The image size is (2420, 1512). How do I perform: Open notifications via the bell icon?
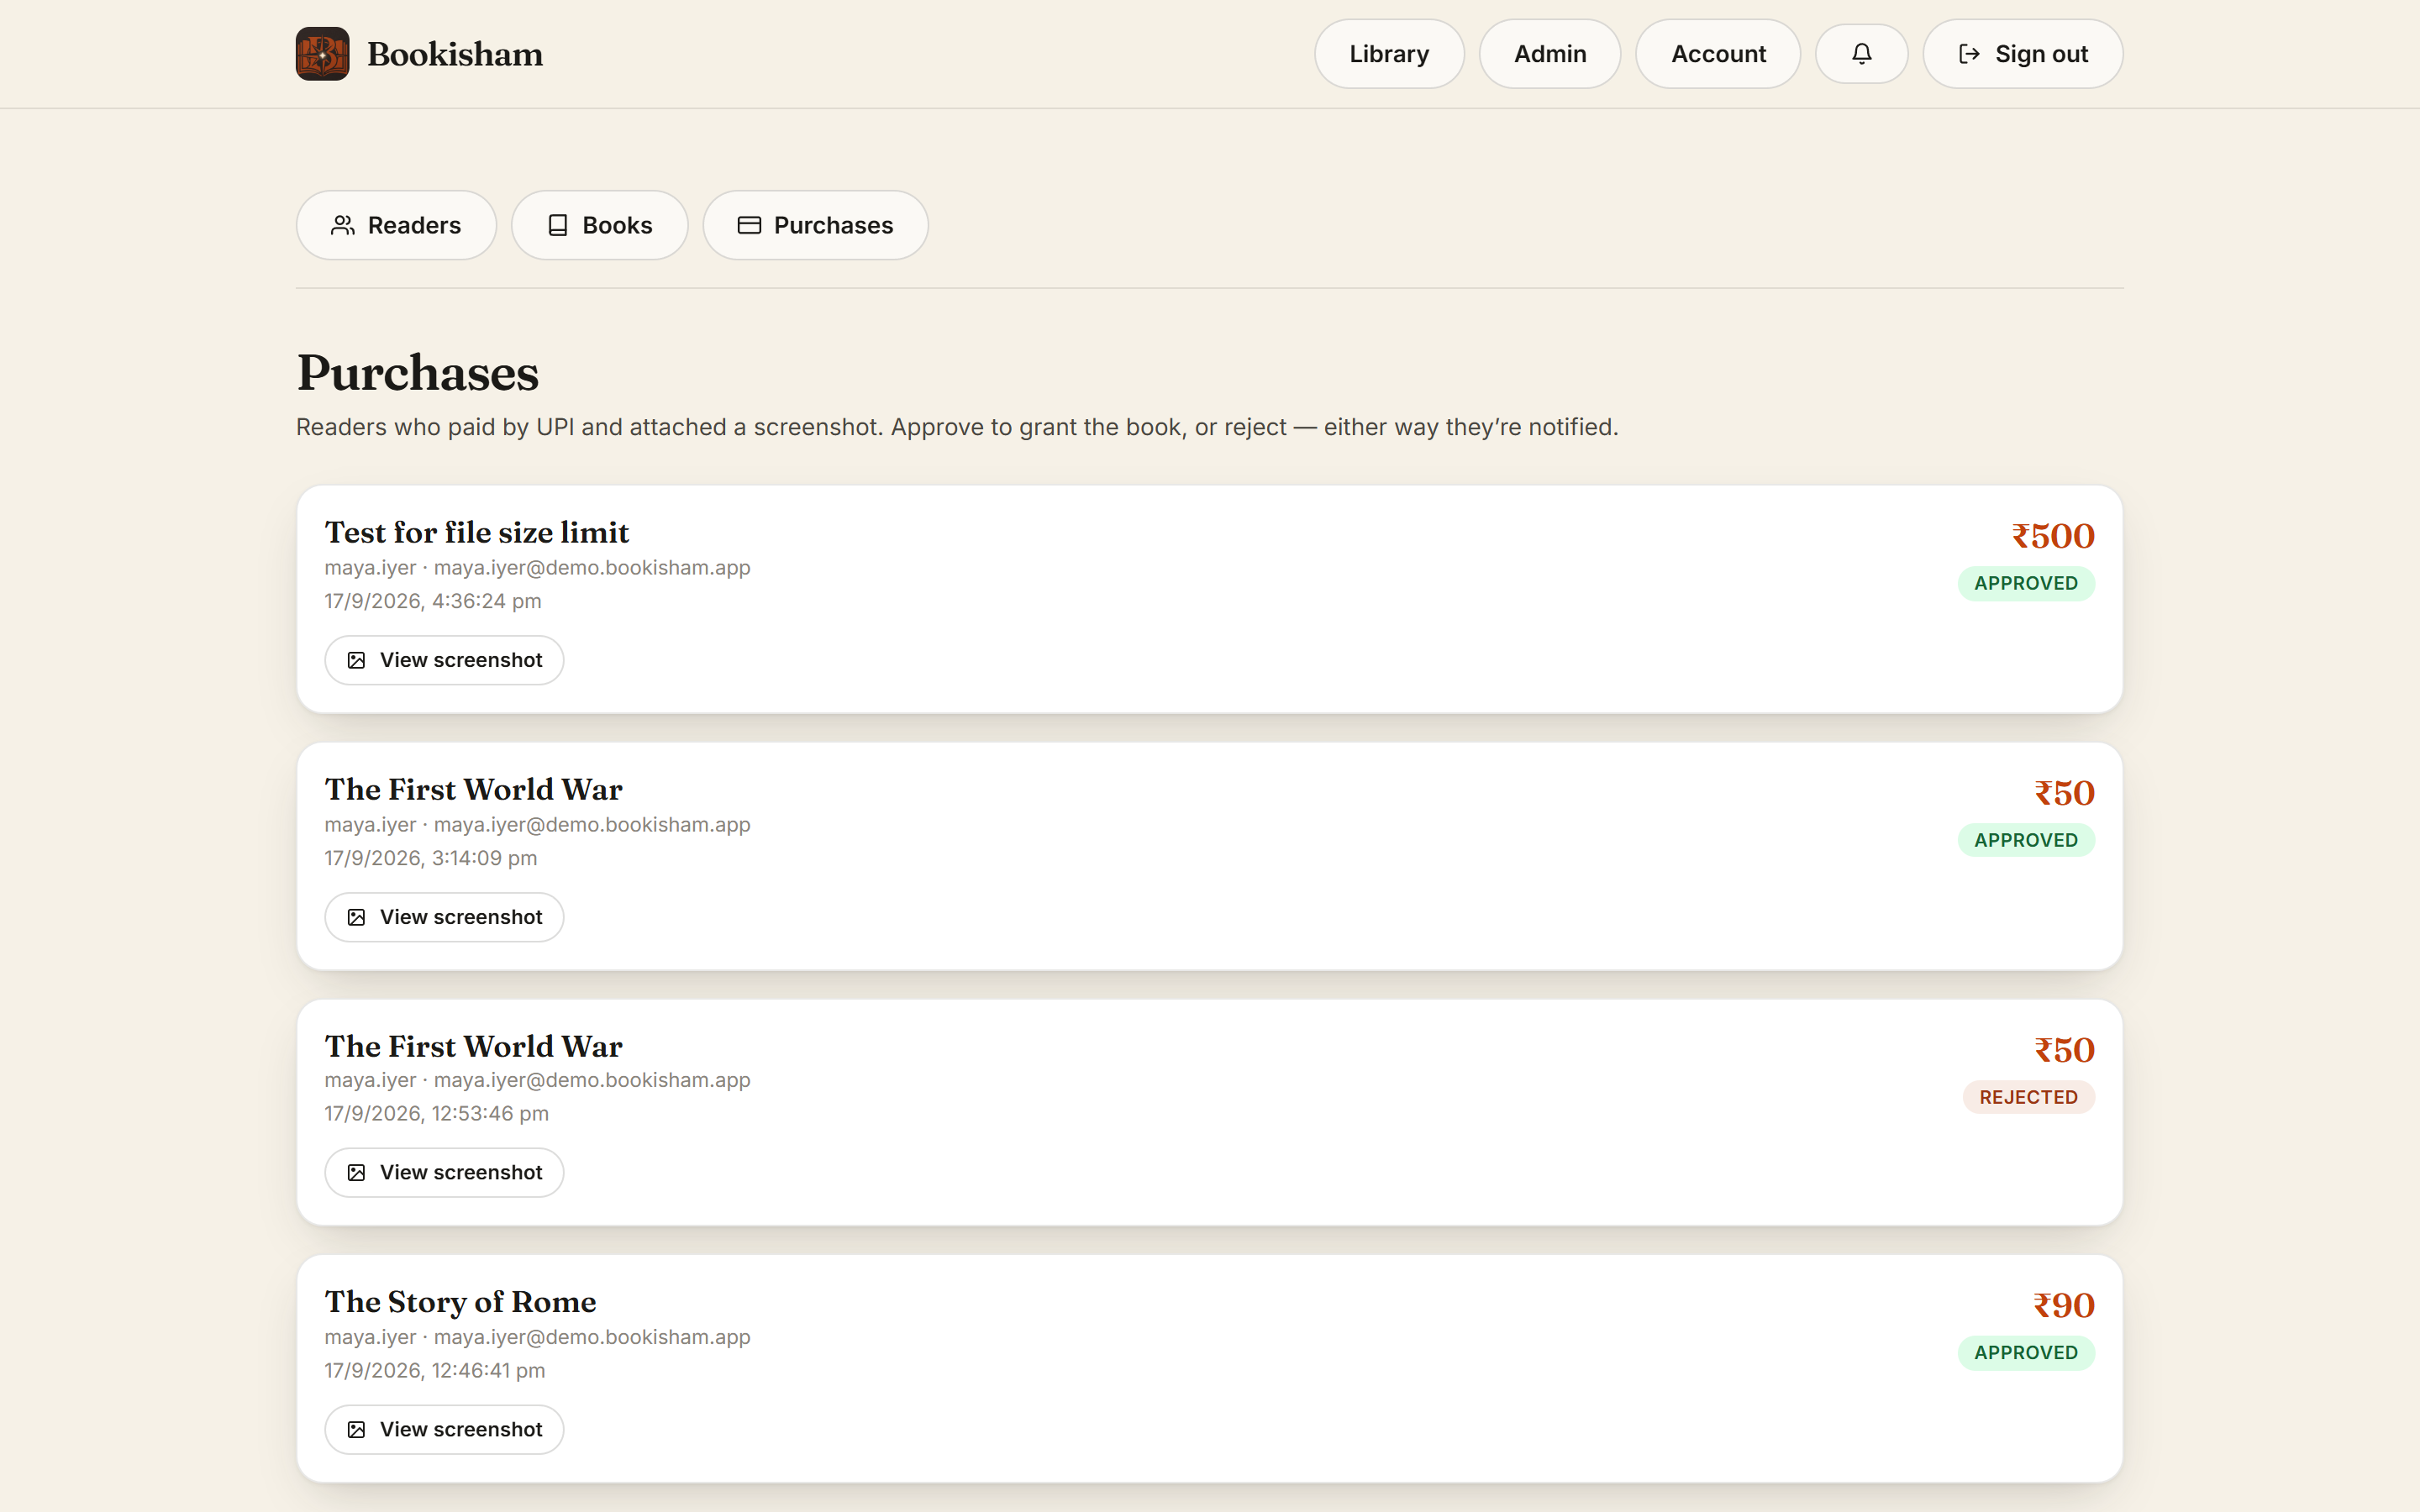tap(1861, 54)
